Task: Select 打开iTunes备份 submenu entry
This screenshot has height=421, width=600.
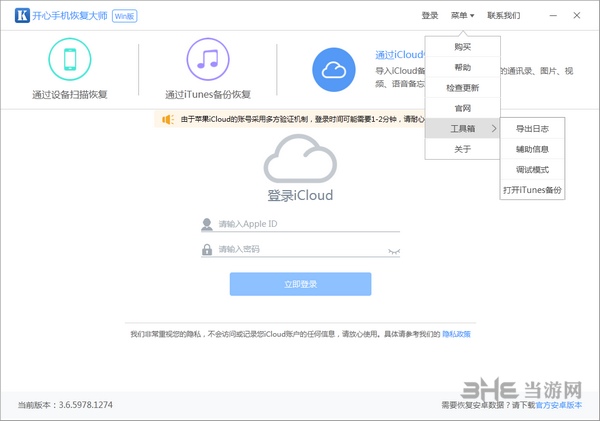Action: [x=532, y=190]
